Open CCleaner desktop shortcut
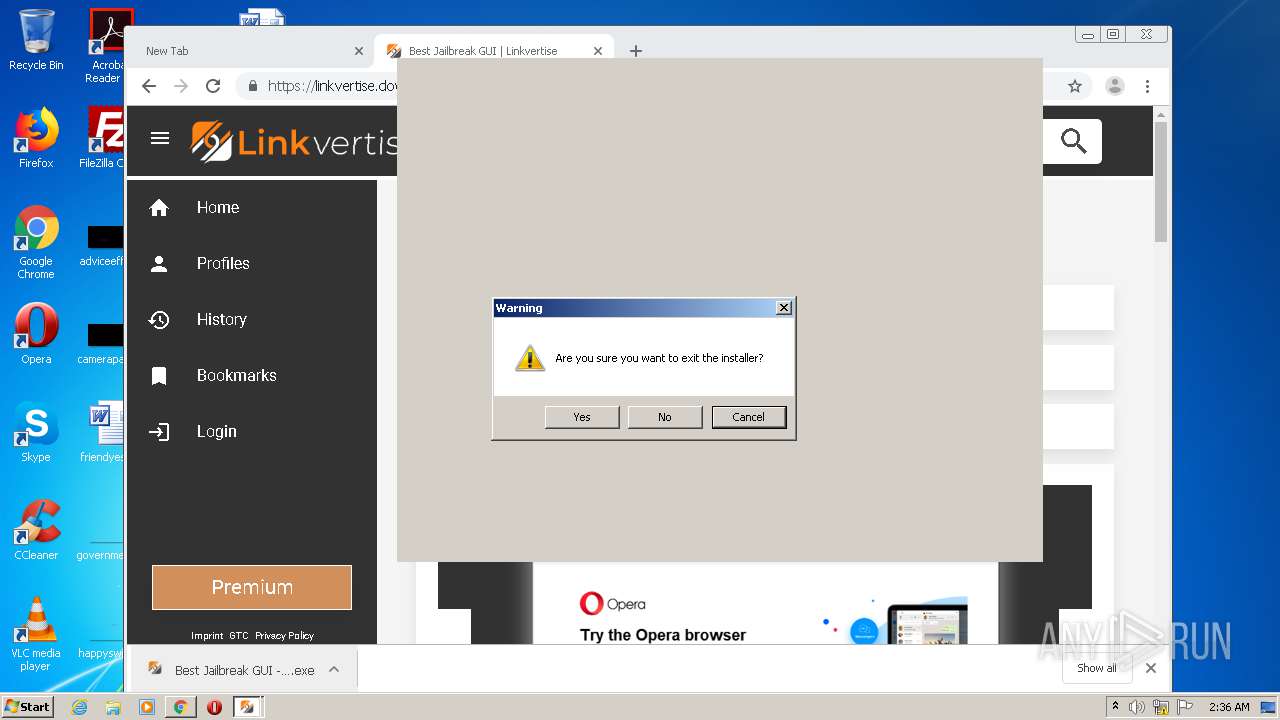 36,530
